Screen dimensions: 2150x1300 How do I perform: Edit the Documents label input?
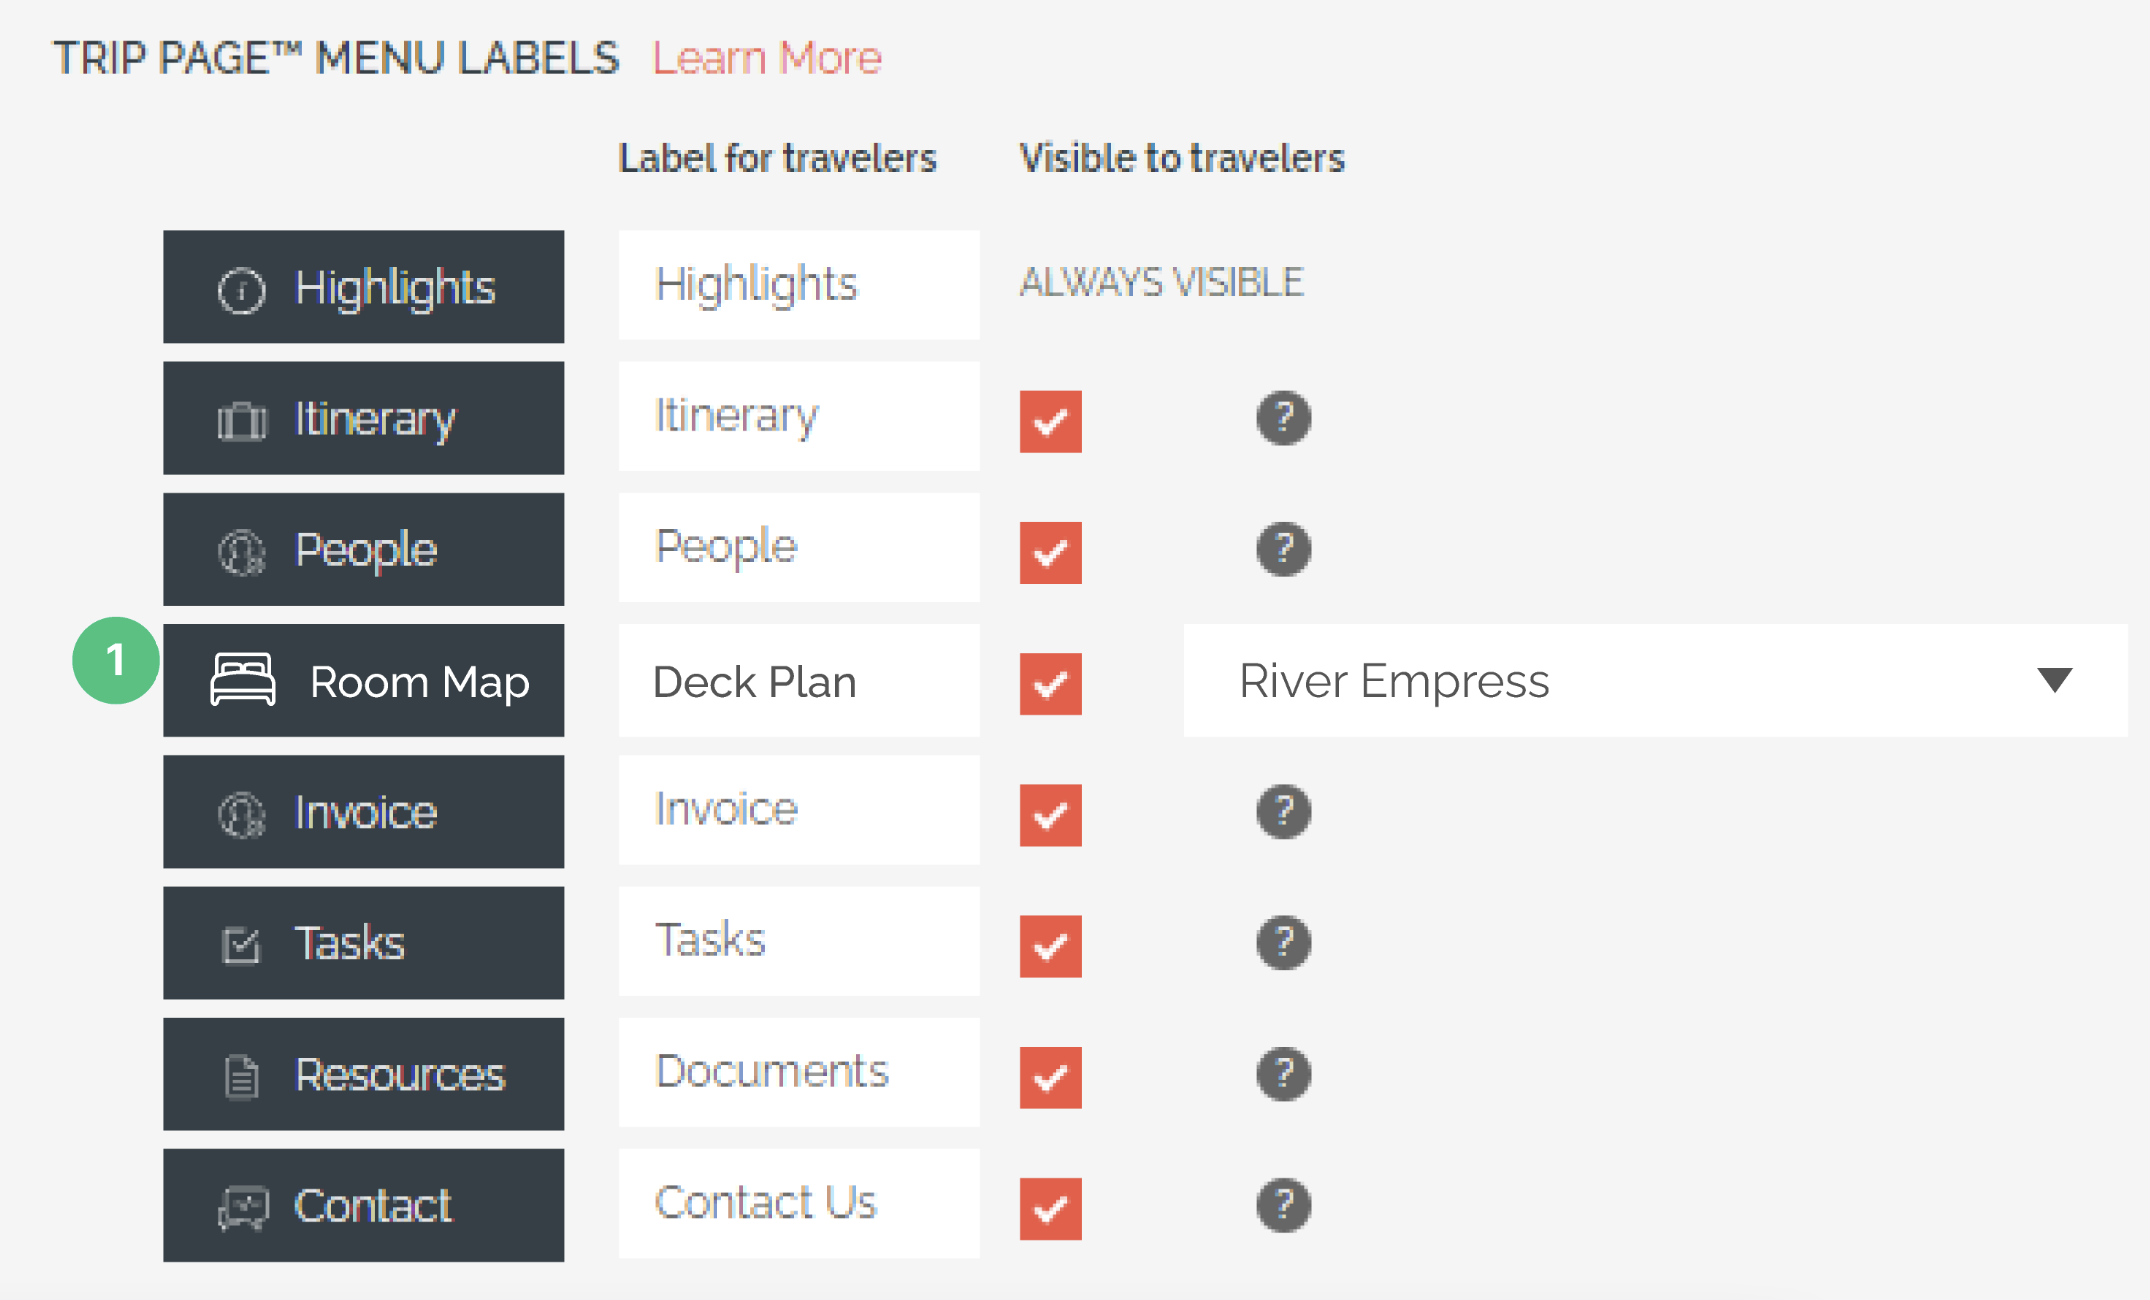799,1072
